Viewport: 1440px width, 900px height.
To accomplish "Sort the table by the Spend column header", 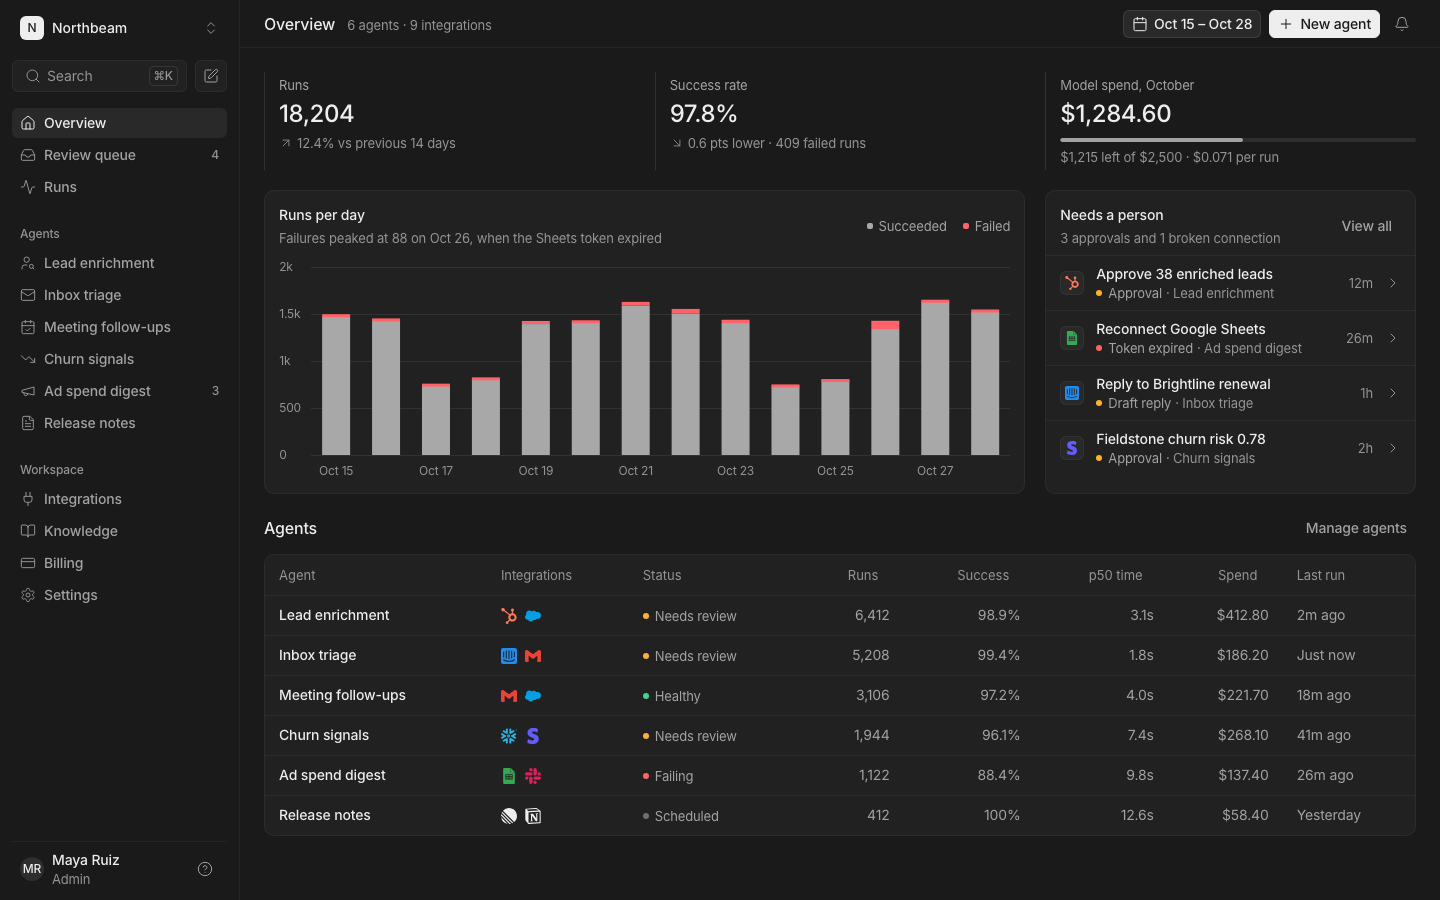I will pos(1237,575).
